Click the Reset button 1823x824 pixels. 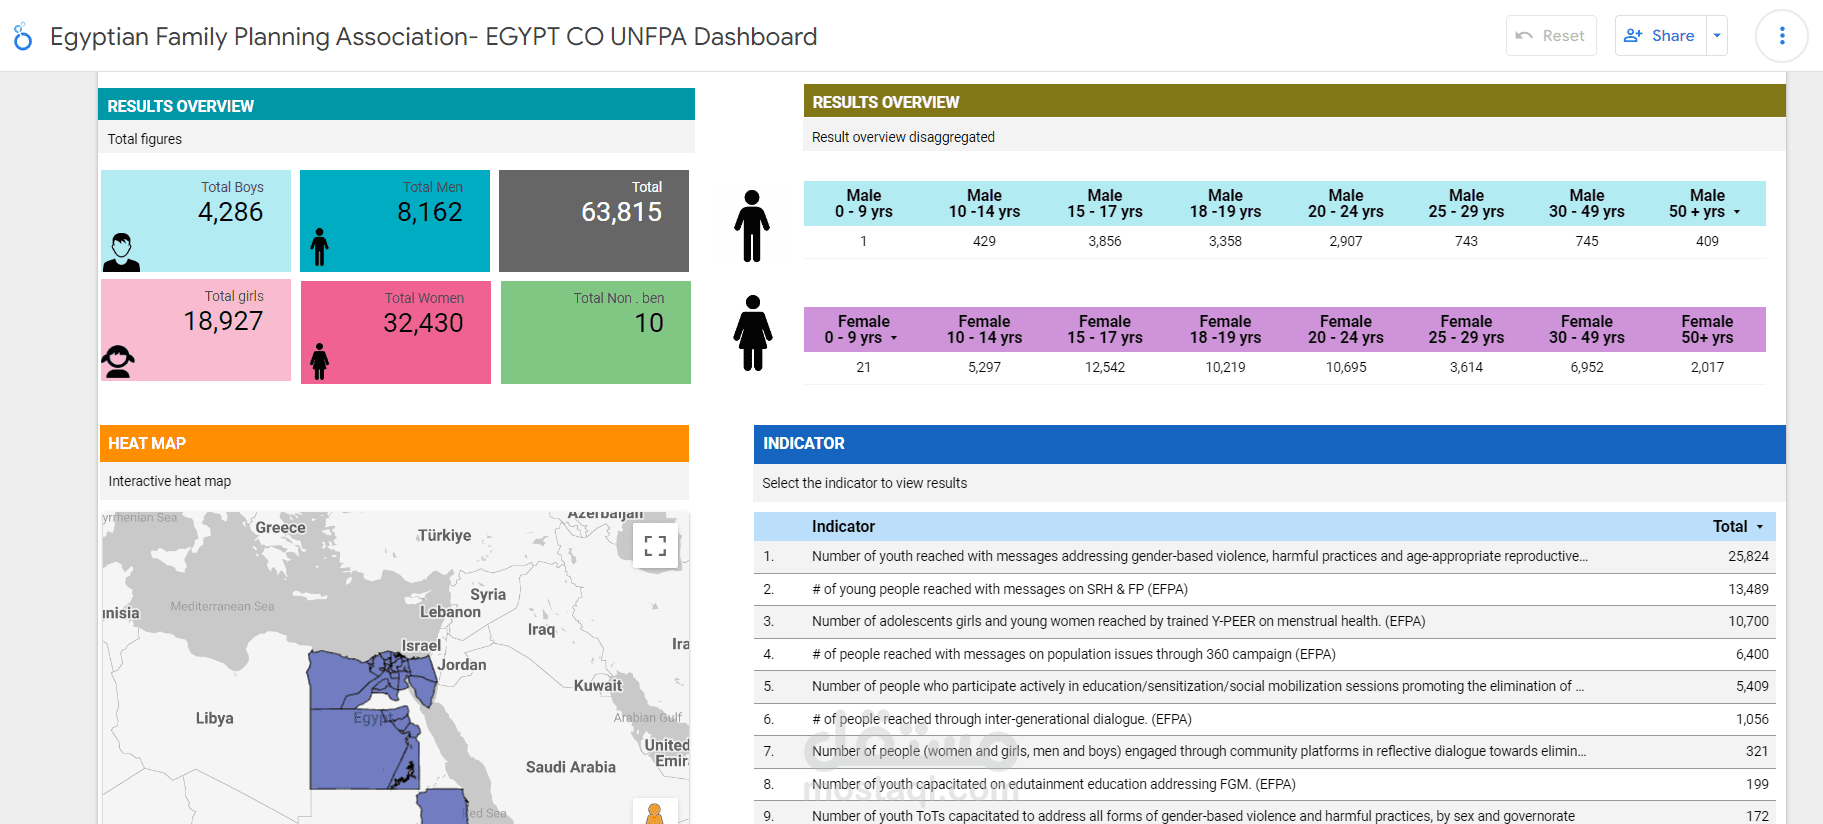coord(1551,36)
